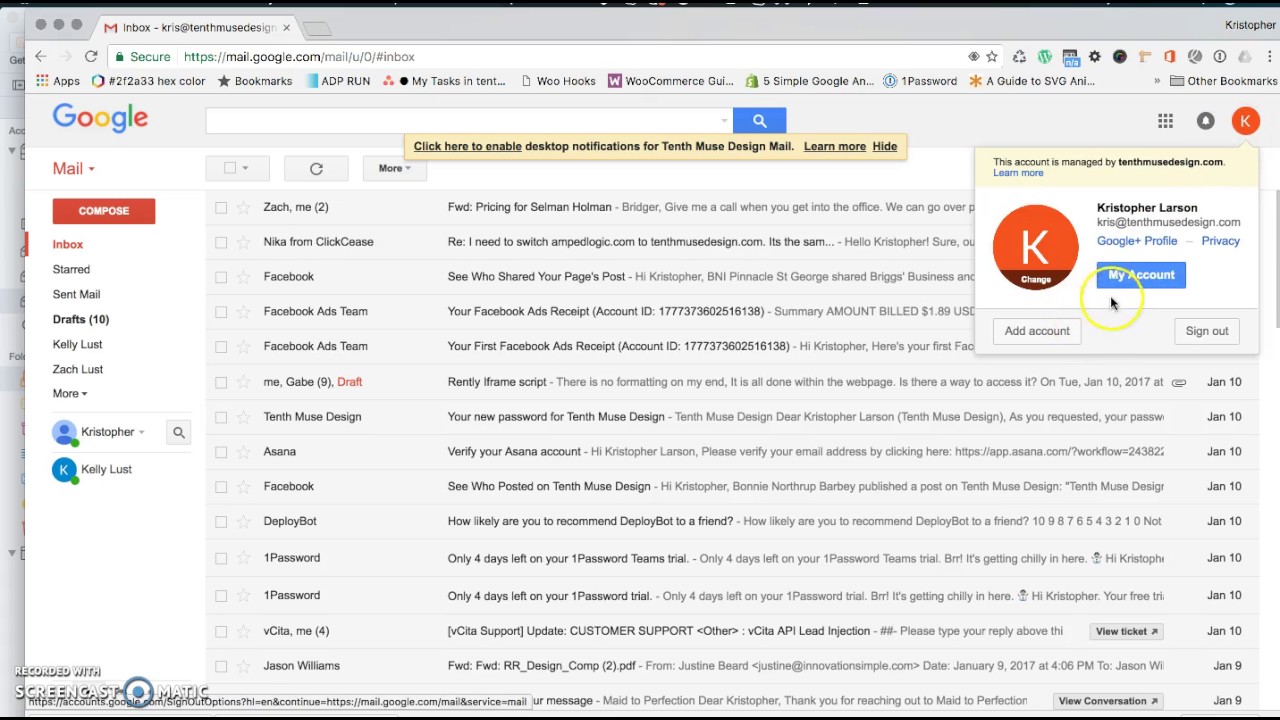This screenshot has height=720, width=1280.
Task: Go back with the browser back arrow
Action: click(x=40, y=57)
